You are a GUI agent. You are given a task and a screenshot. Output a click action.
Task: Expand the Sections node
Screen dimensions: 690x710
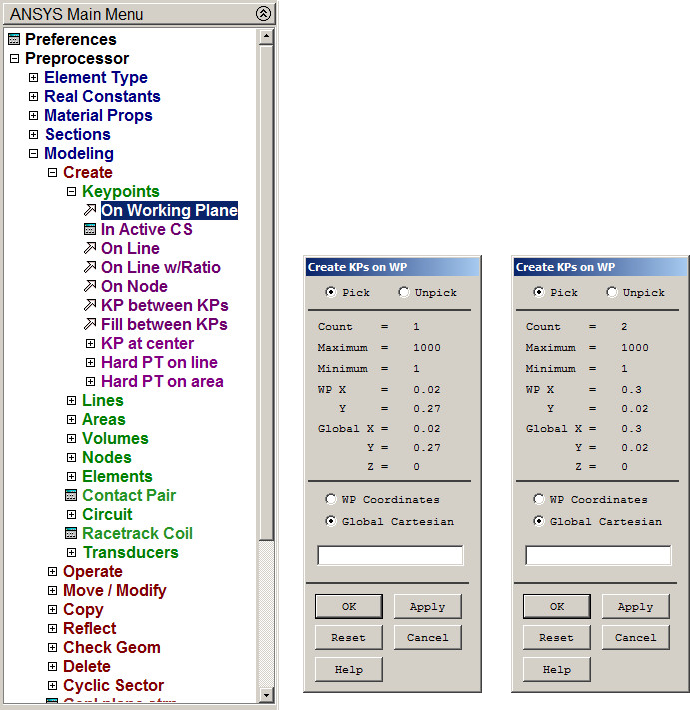pyautogui.click(x=34, y=134)
